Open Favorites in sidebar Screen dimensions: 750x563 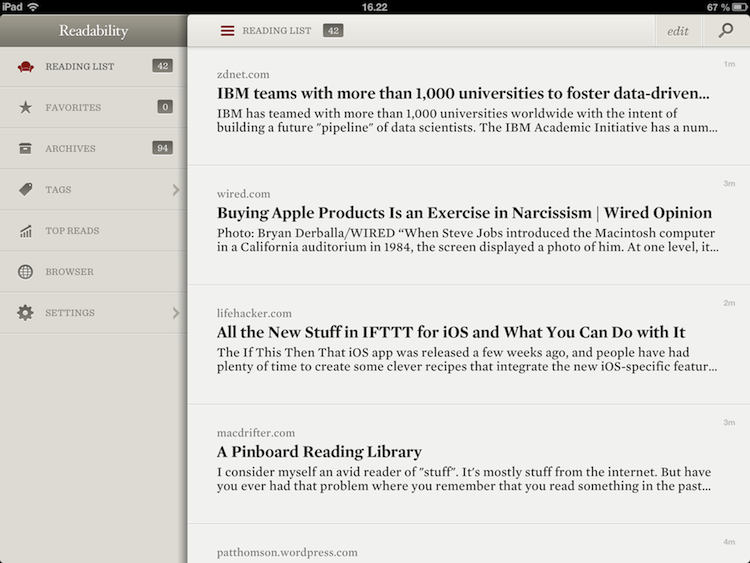pos(93,108)
